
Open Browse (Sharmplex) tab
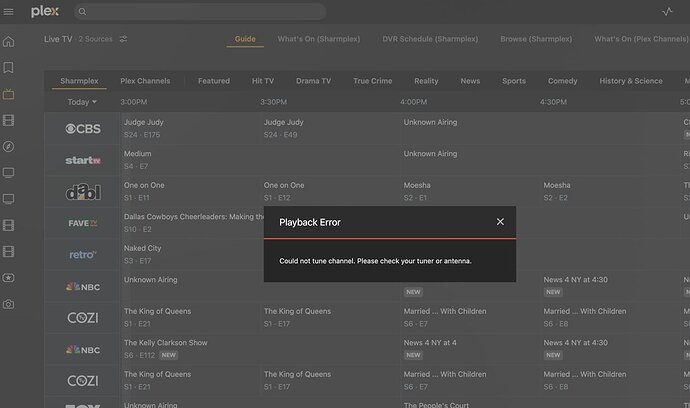click(536, 39)
